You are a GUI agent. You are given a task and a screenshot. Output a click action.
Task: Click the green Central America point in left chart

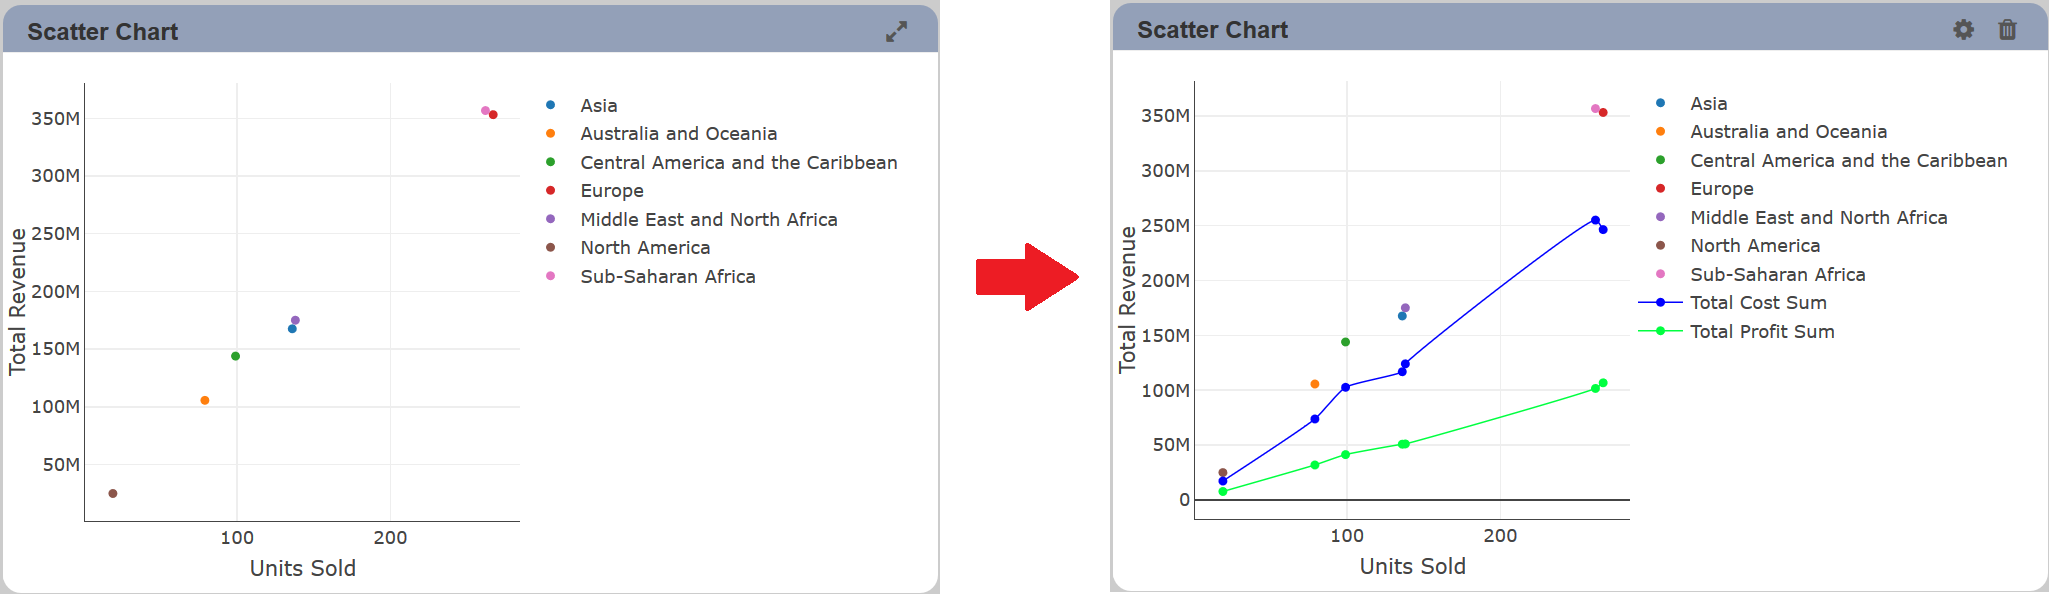[236, 356]
